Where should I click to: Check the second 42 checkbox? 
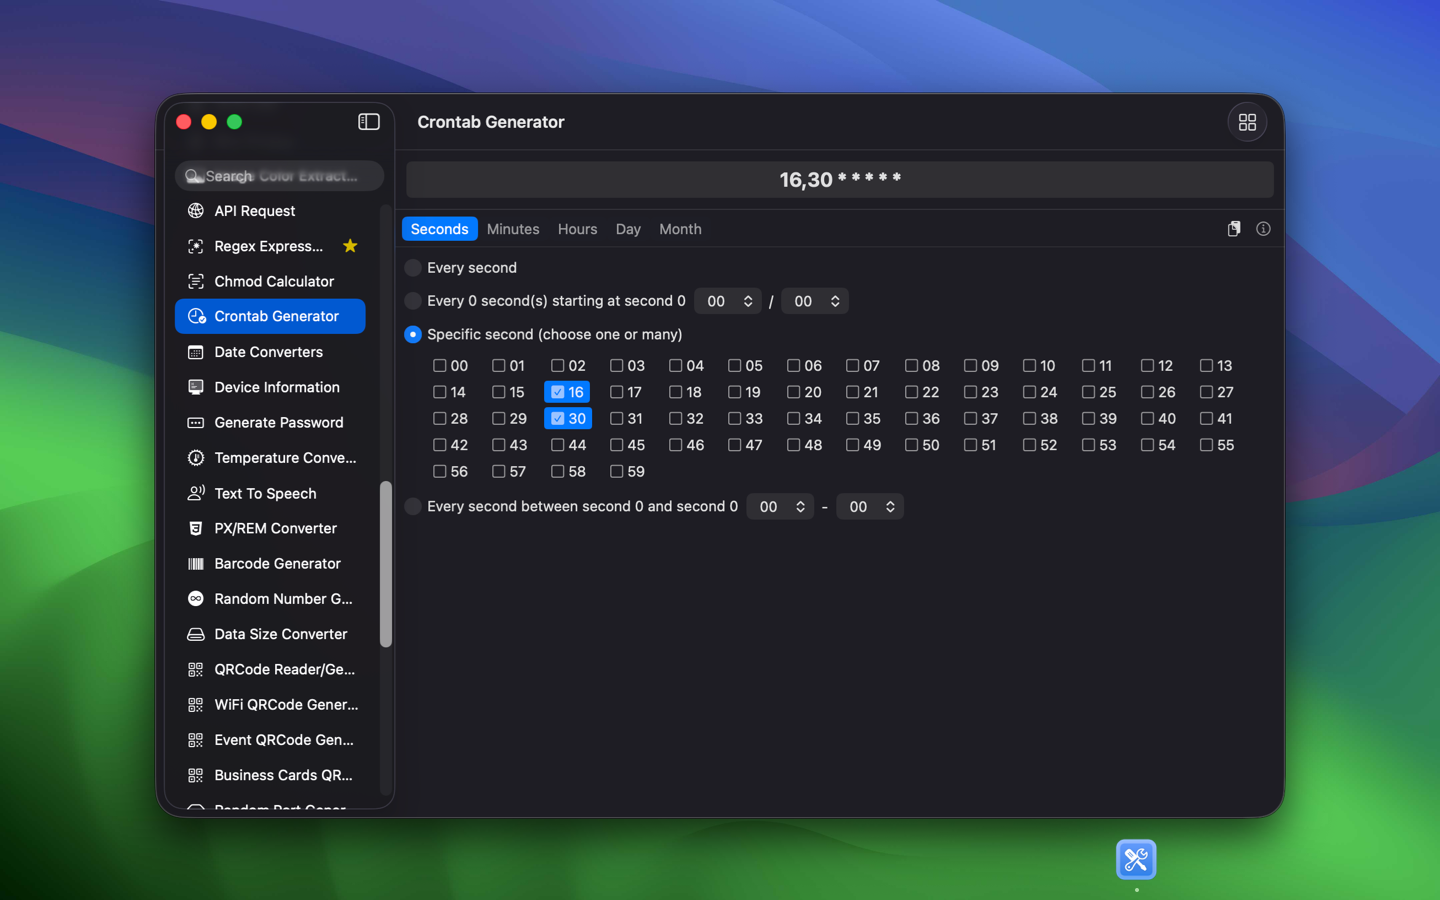[440, 445]
